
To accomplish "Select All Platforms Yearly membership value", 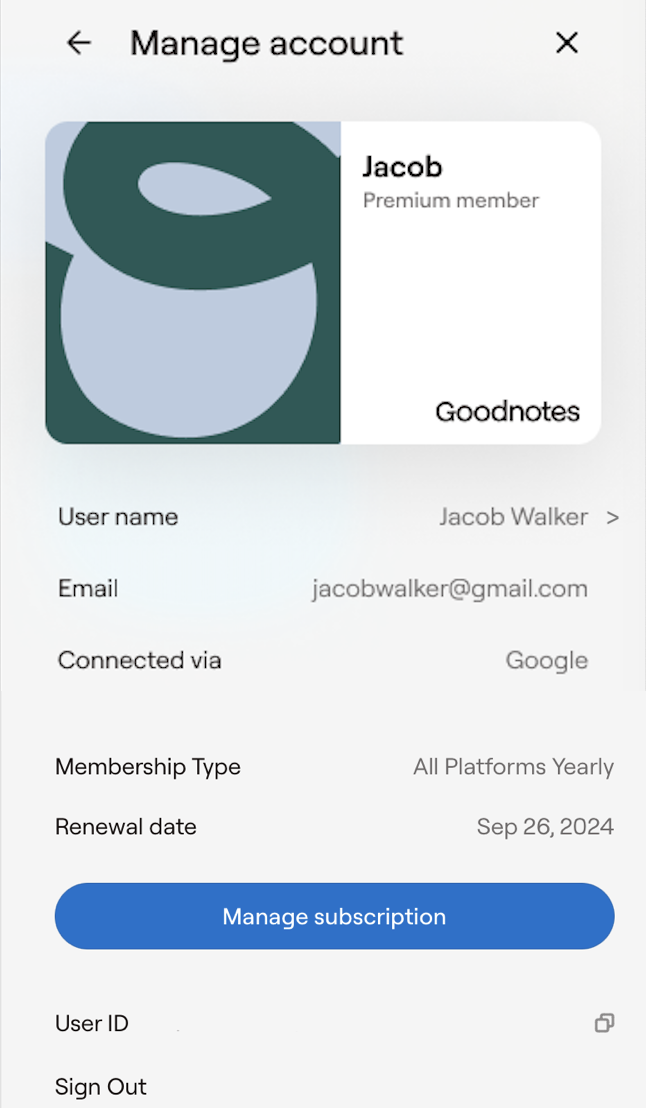I will [x=513, y=767].
